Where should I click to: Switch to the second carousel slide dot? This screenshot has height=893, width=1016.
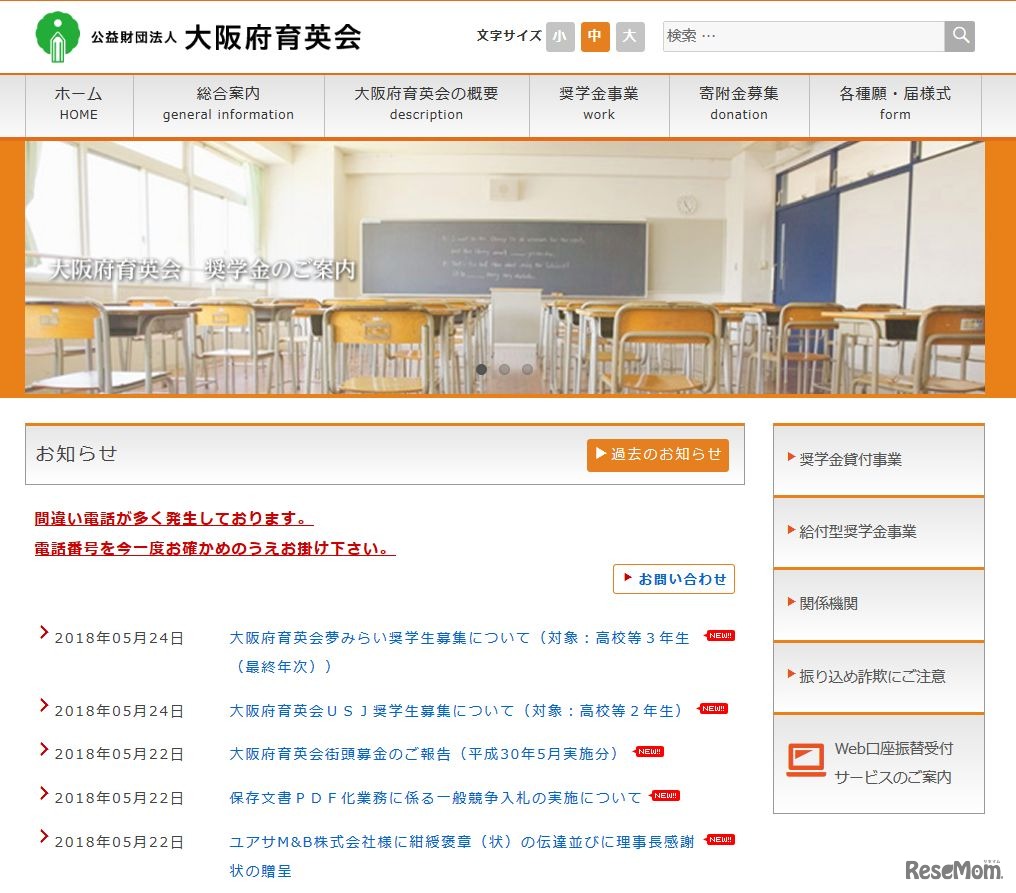point(504,369)
